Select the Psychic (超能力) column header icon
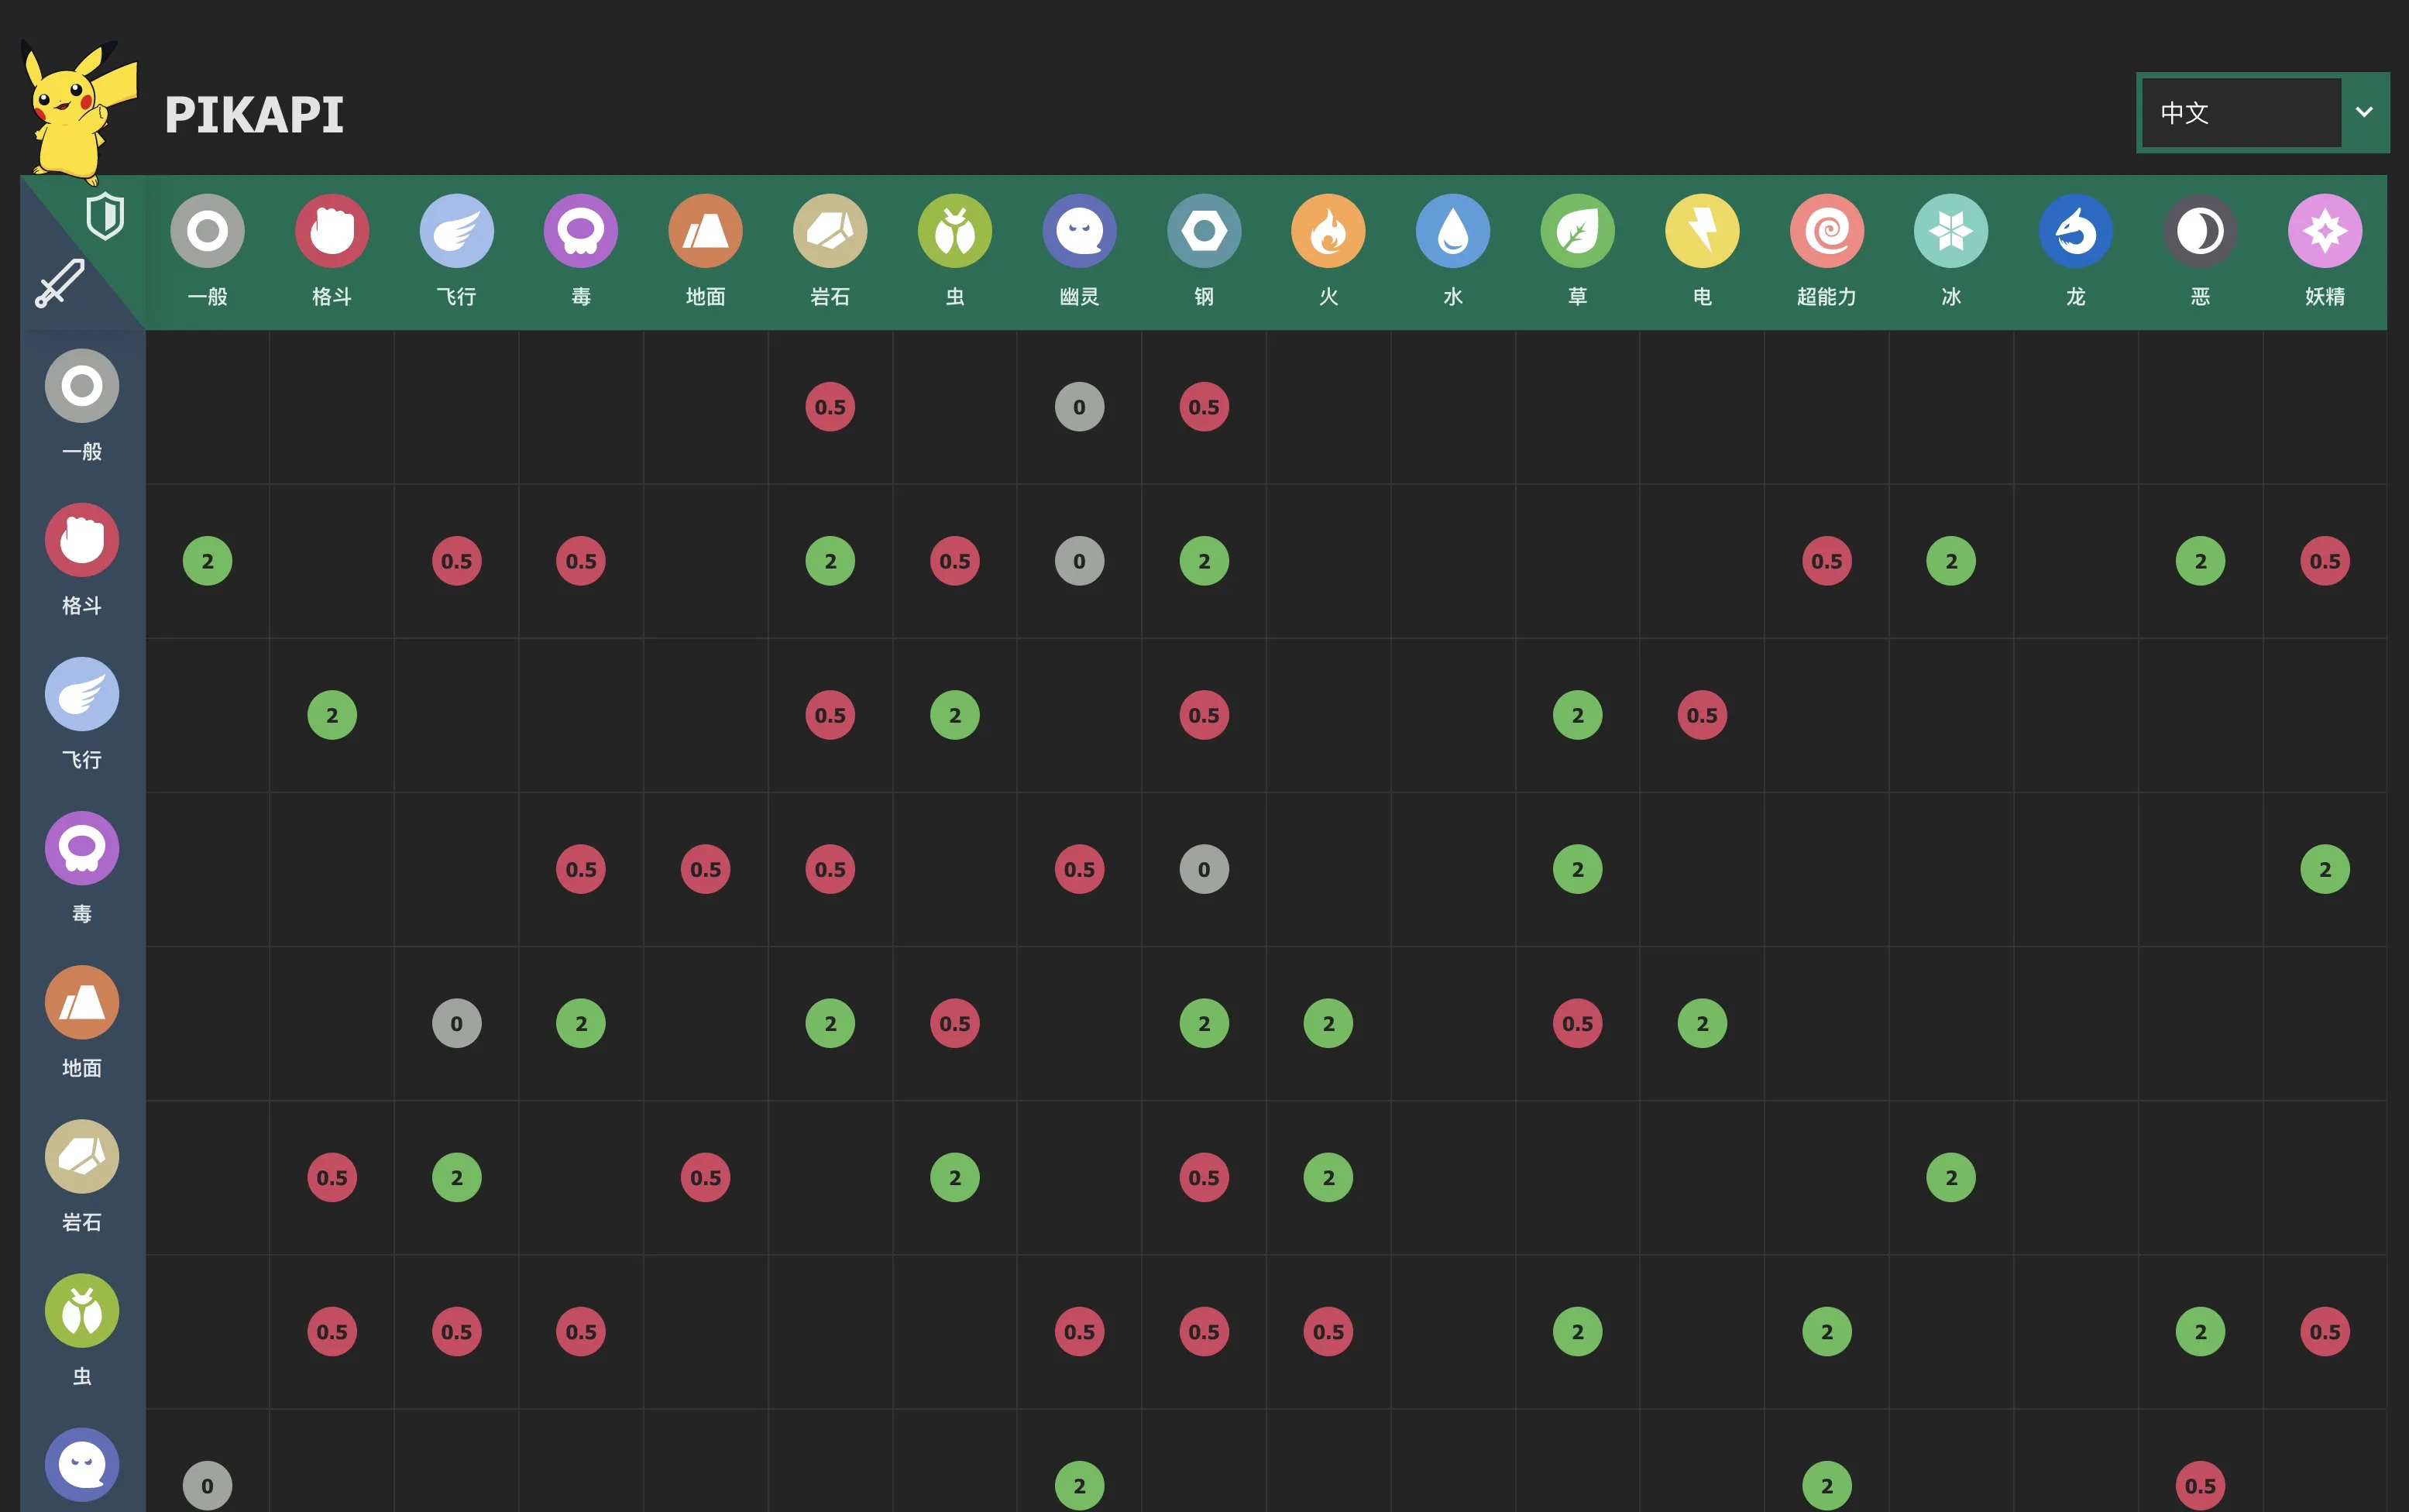Viewport: 2409px width, 1512px height. (1827, 231)
